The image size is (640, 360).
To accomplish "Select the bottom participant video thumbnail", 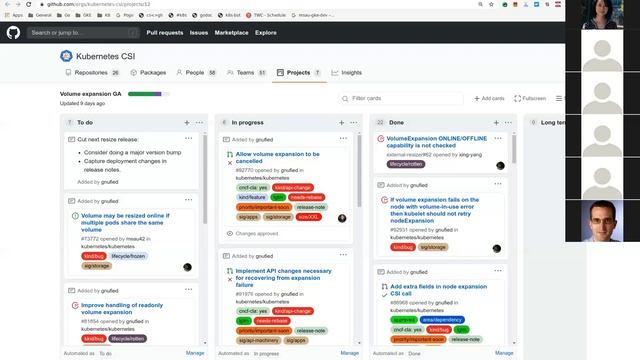I will point(602,221).
